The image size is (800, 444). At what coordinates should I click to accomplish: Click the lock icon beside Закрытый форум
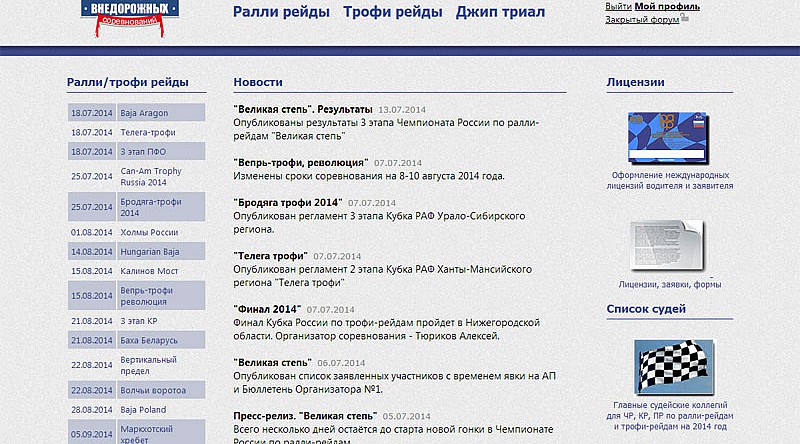[x=685, y=18]
